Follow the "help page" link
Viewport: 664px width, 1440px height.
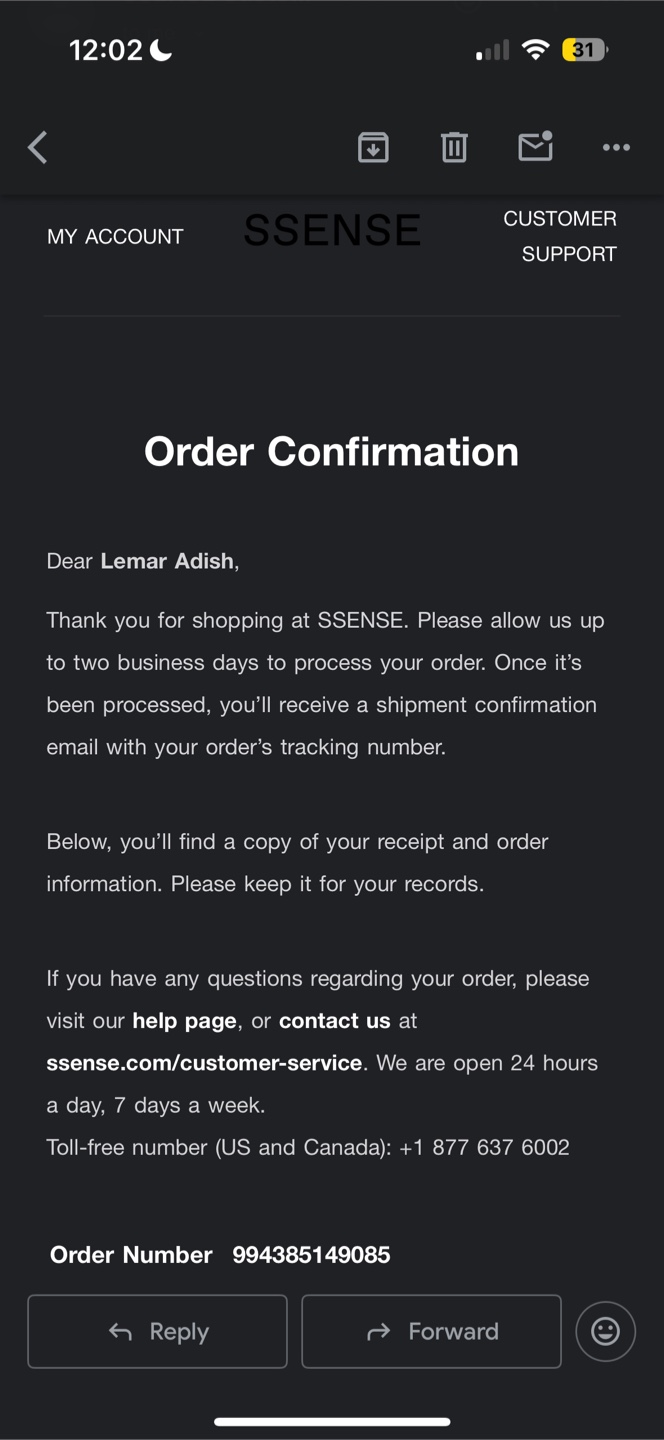185,1021
